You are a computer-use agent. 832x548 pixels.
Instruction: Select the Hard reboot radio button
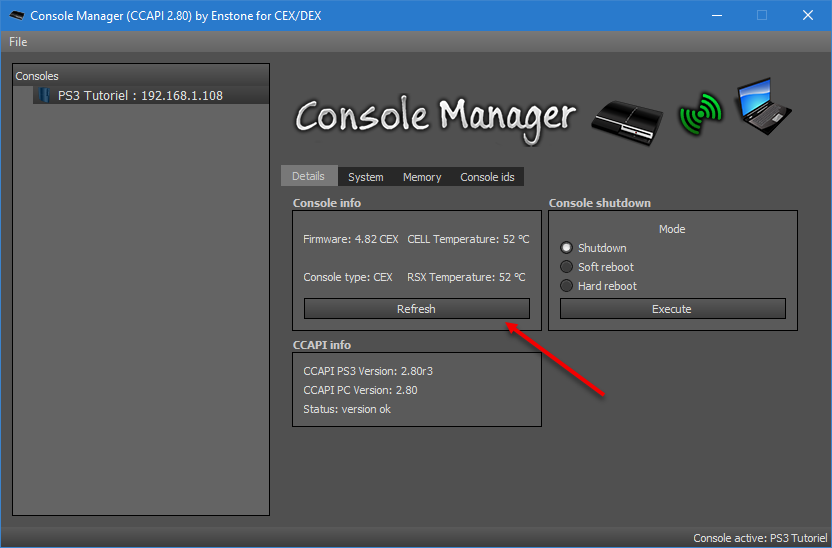click(566, 285)
